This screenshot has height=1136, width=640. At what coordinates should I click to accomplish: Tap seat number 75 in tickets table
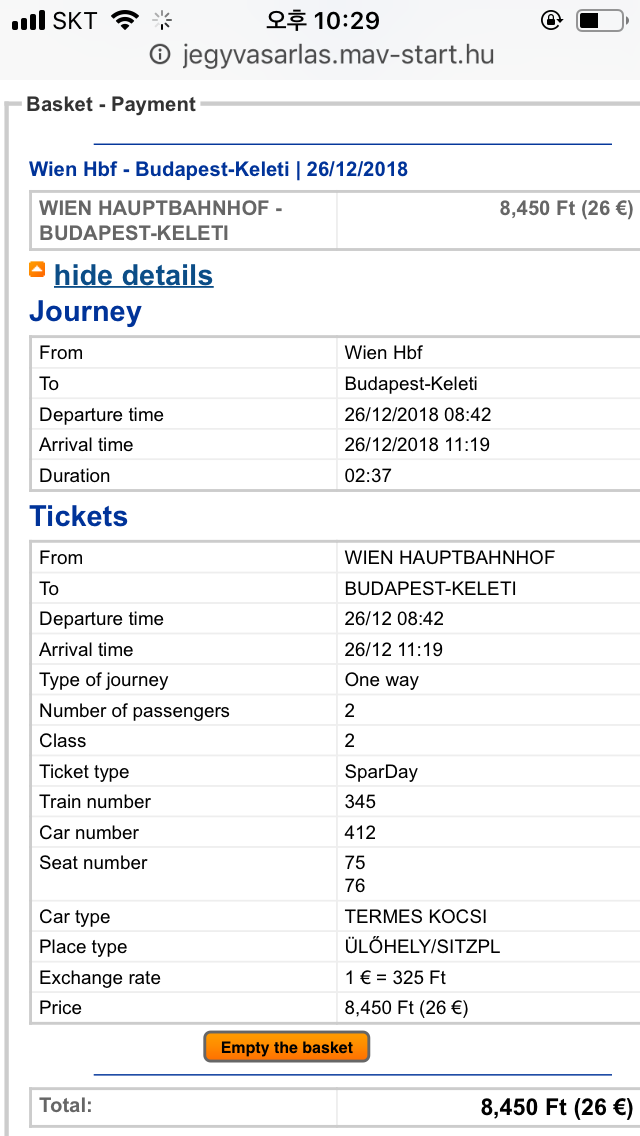click(355, 863)
